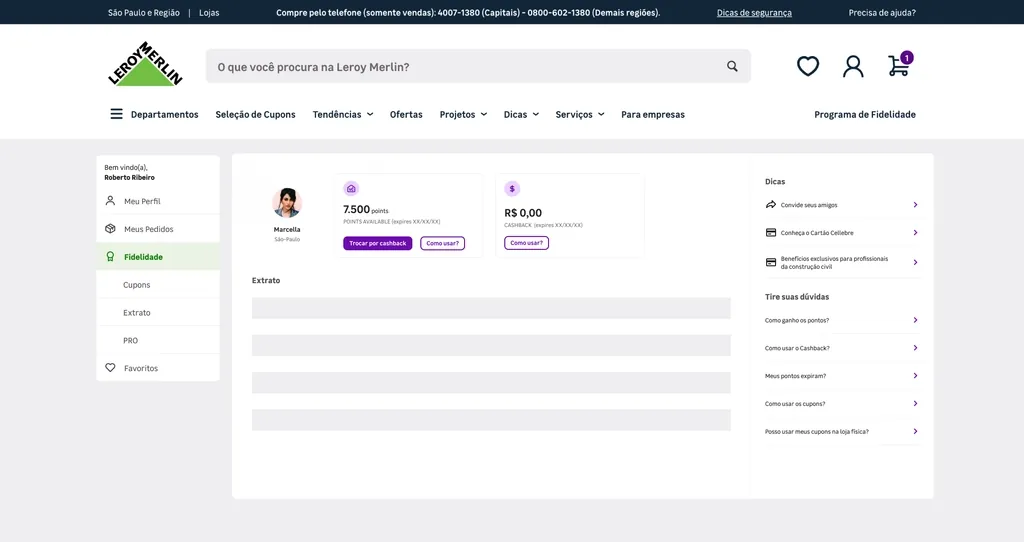
Task: Open chevron for Convide seus amigos
Action: tap(915, 204)
